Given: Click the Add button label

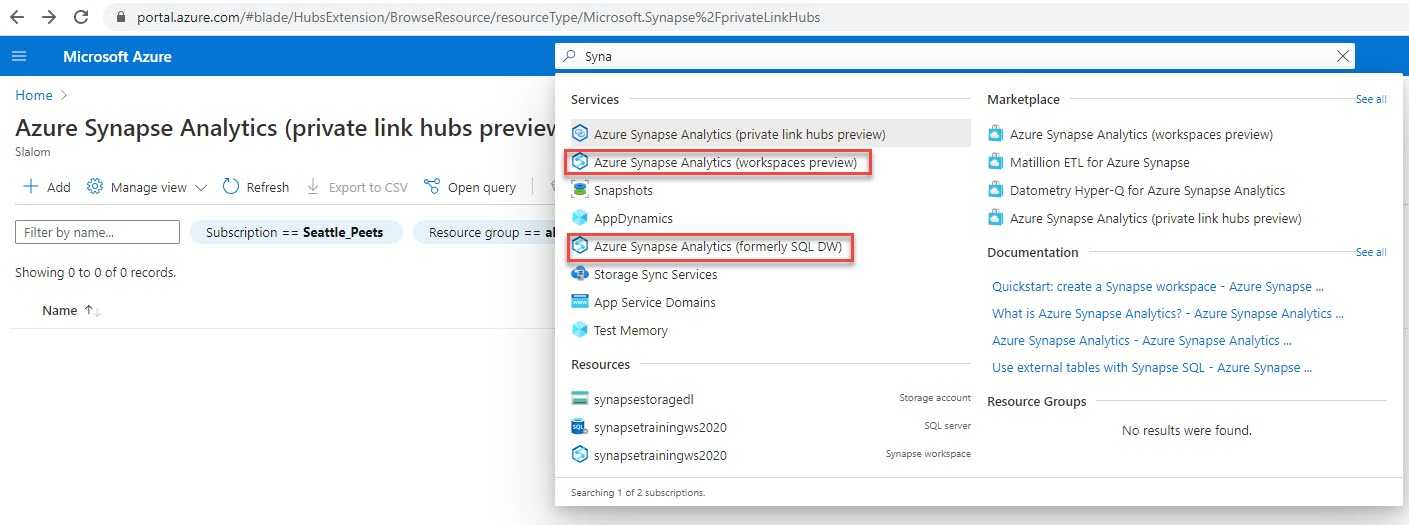Looking at the screenshot, I should [58, 187].
